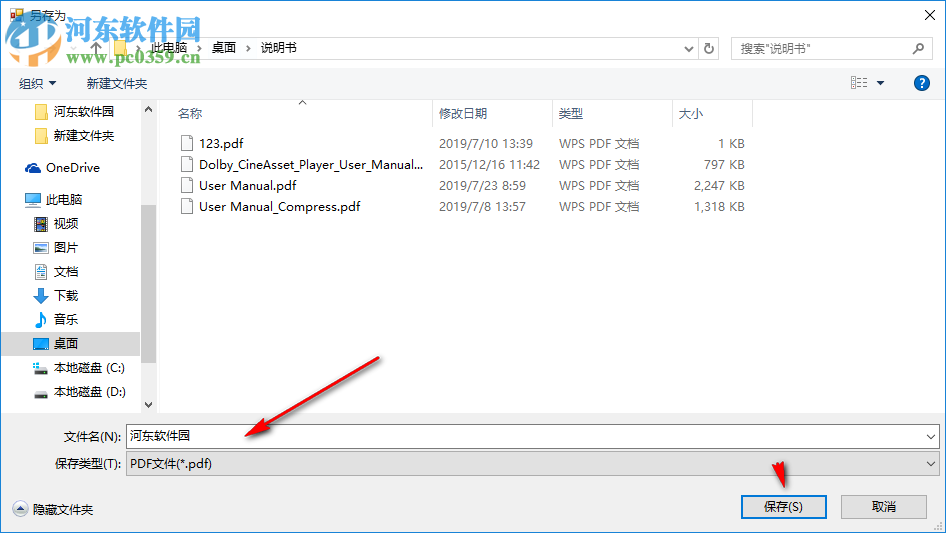Click the search magnifier icon

click(x=918, y=48)
